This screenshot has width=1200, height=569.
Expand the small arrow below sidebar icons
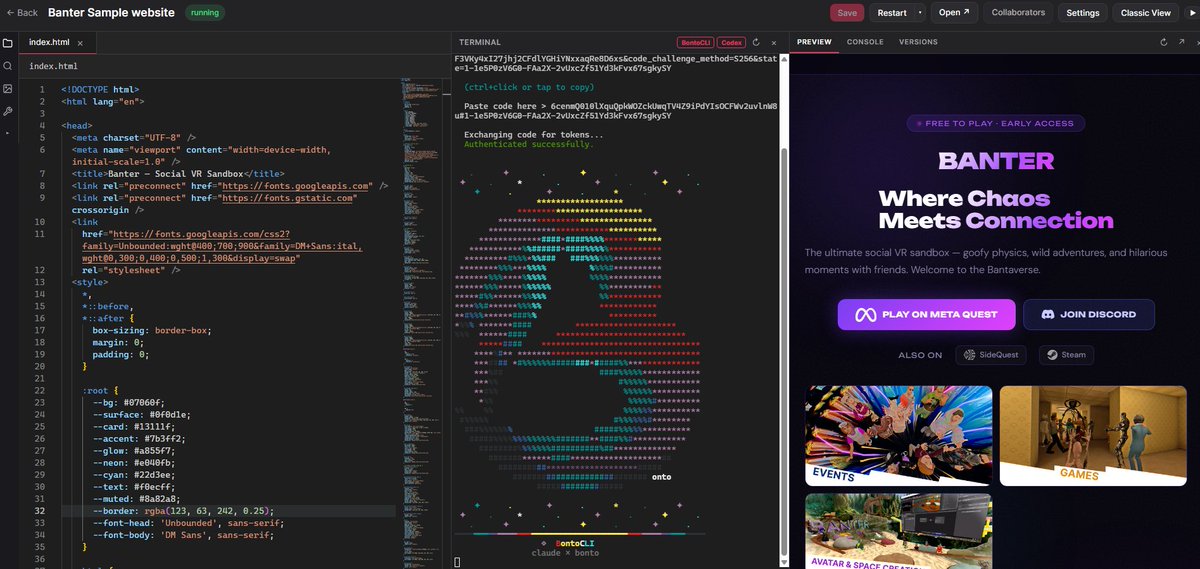7,131
